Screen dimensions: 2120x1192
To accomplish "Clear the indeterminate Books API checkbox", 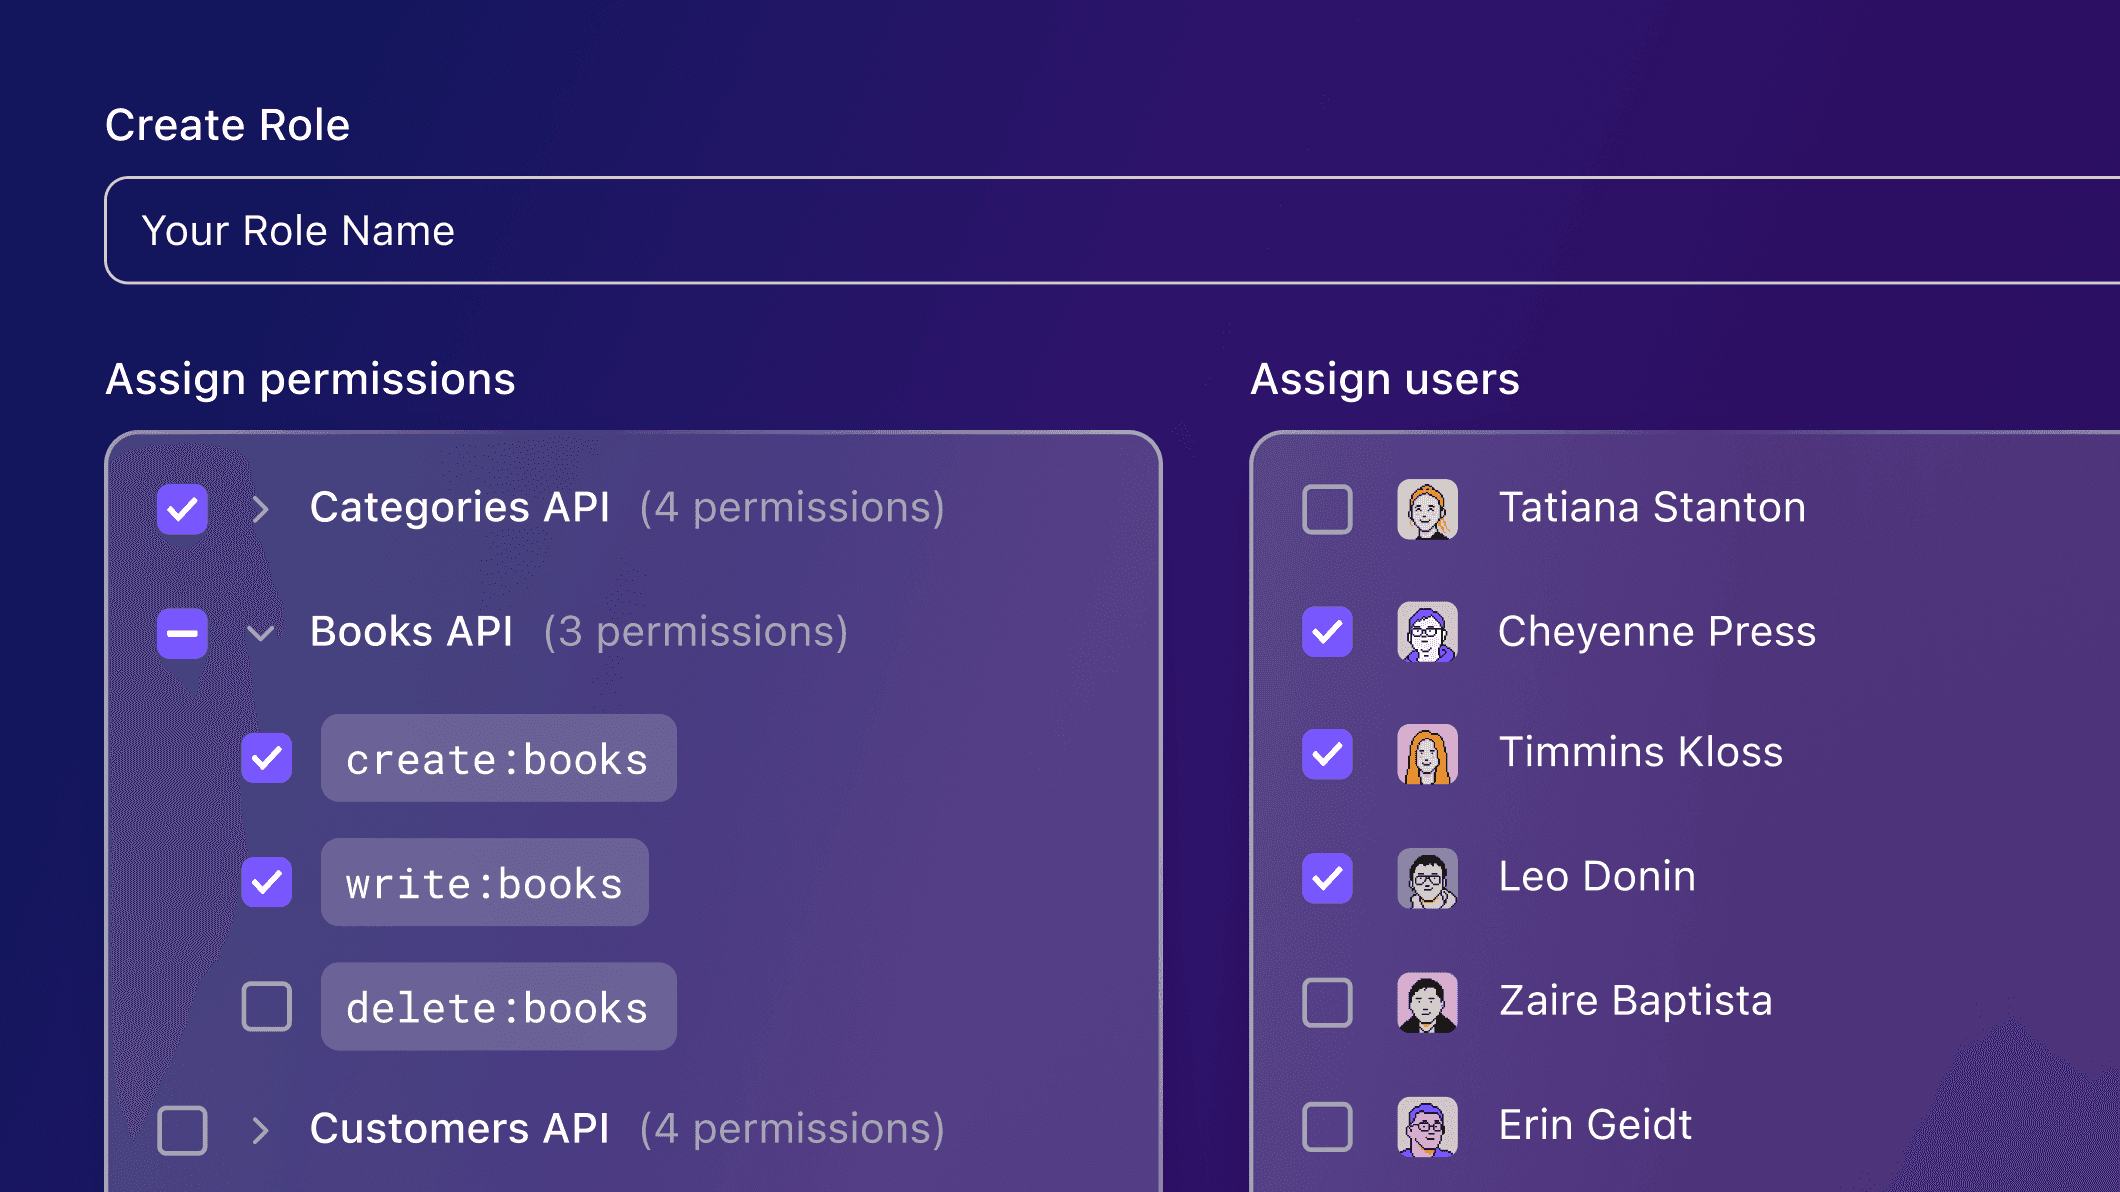I will [x=182, y=633].
